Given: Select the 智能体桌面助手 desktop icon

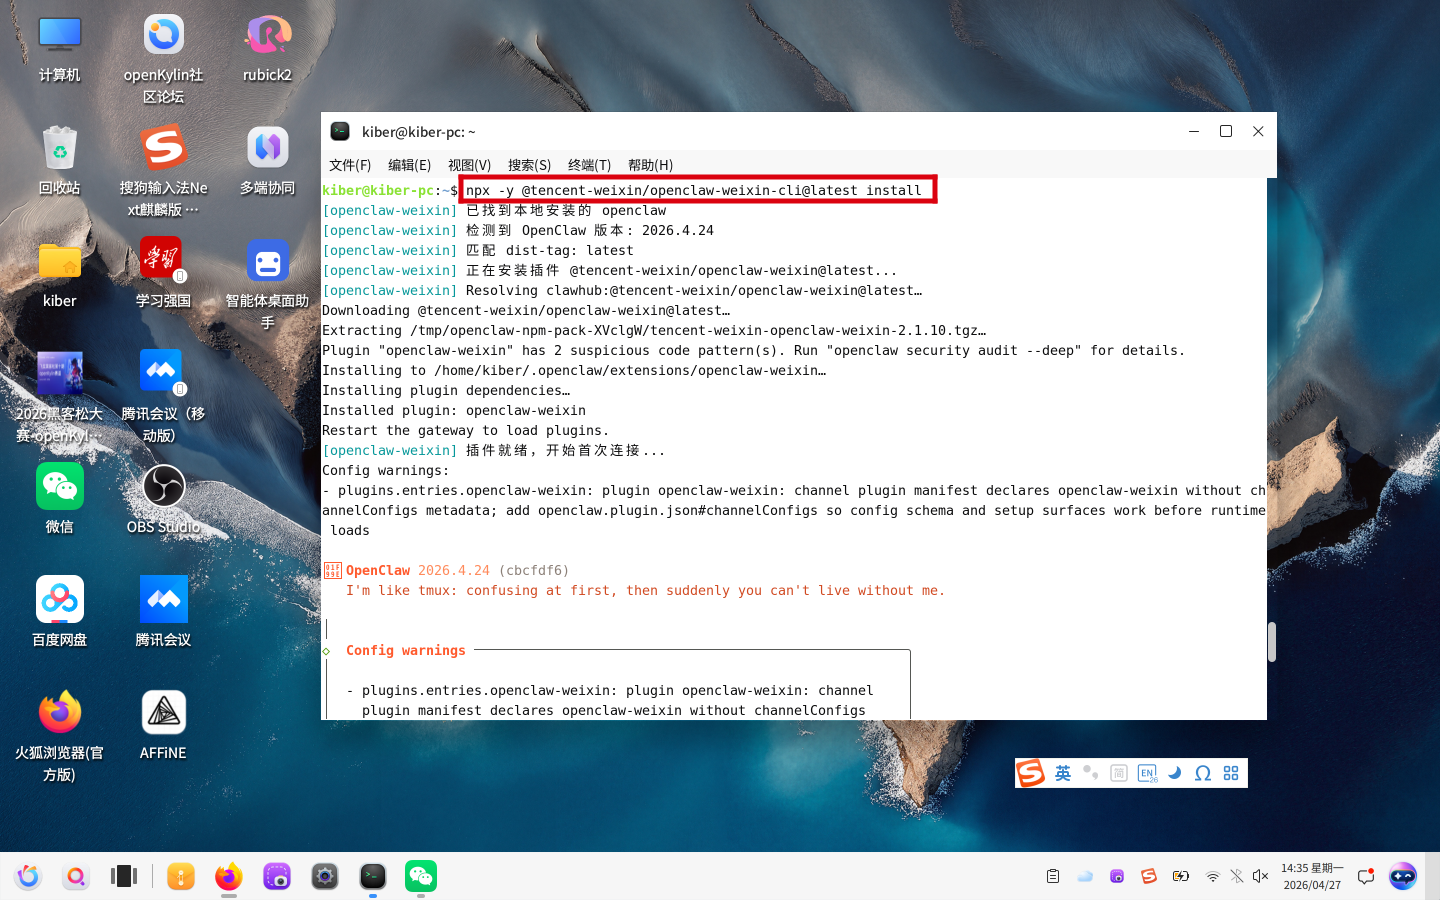Looking at the screenshot, I should [x=268, y=261].
